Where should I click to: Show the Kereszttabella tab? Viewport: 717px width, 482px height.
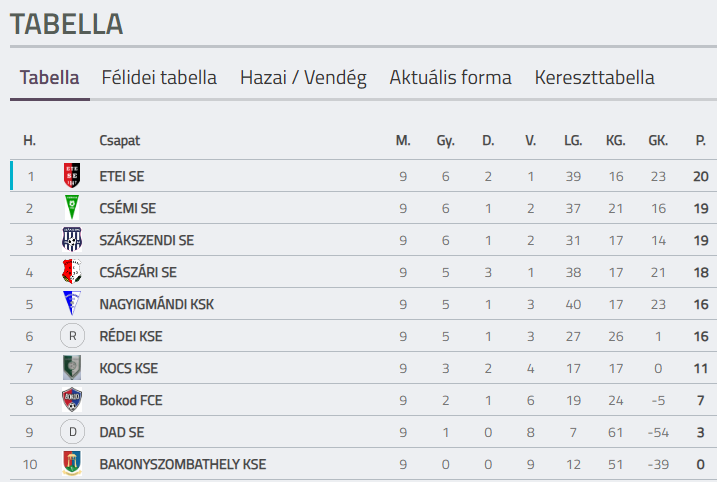click(594, 78)
